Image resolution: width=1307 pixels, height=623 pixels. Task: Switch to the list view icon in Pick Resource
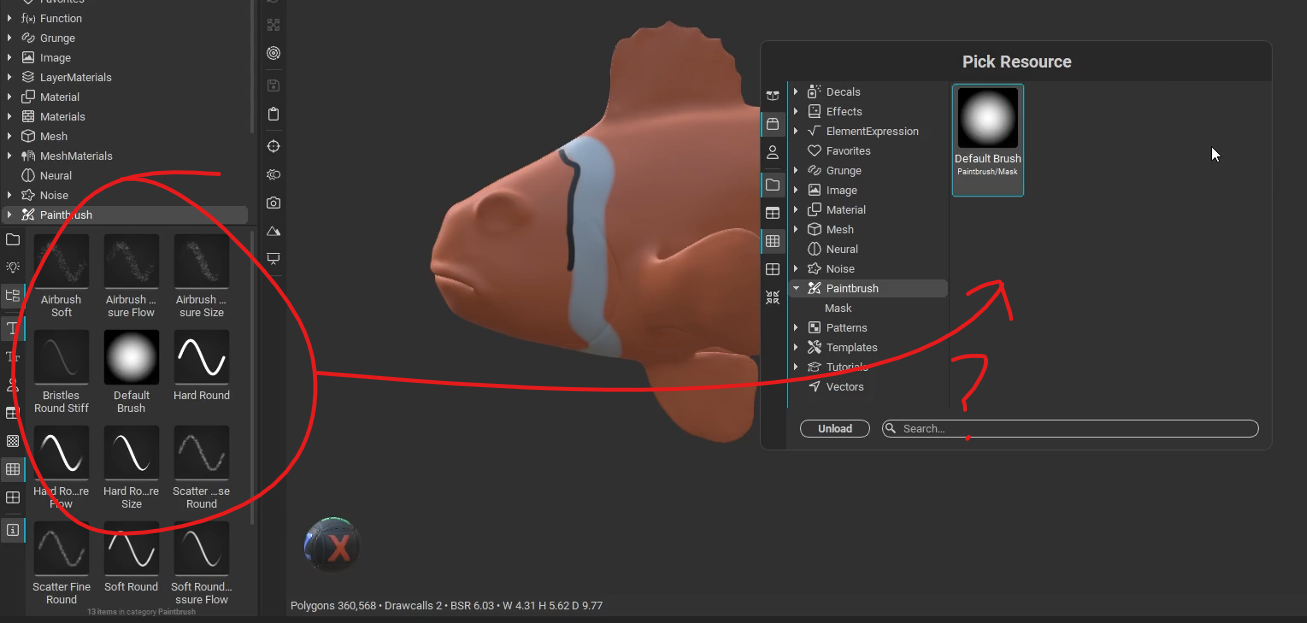point(772,213)
